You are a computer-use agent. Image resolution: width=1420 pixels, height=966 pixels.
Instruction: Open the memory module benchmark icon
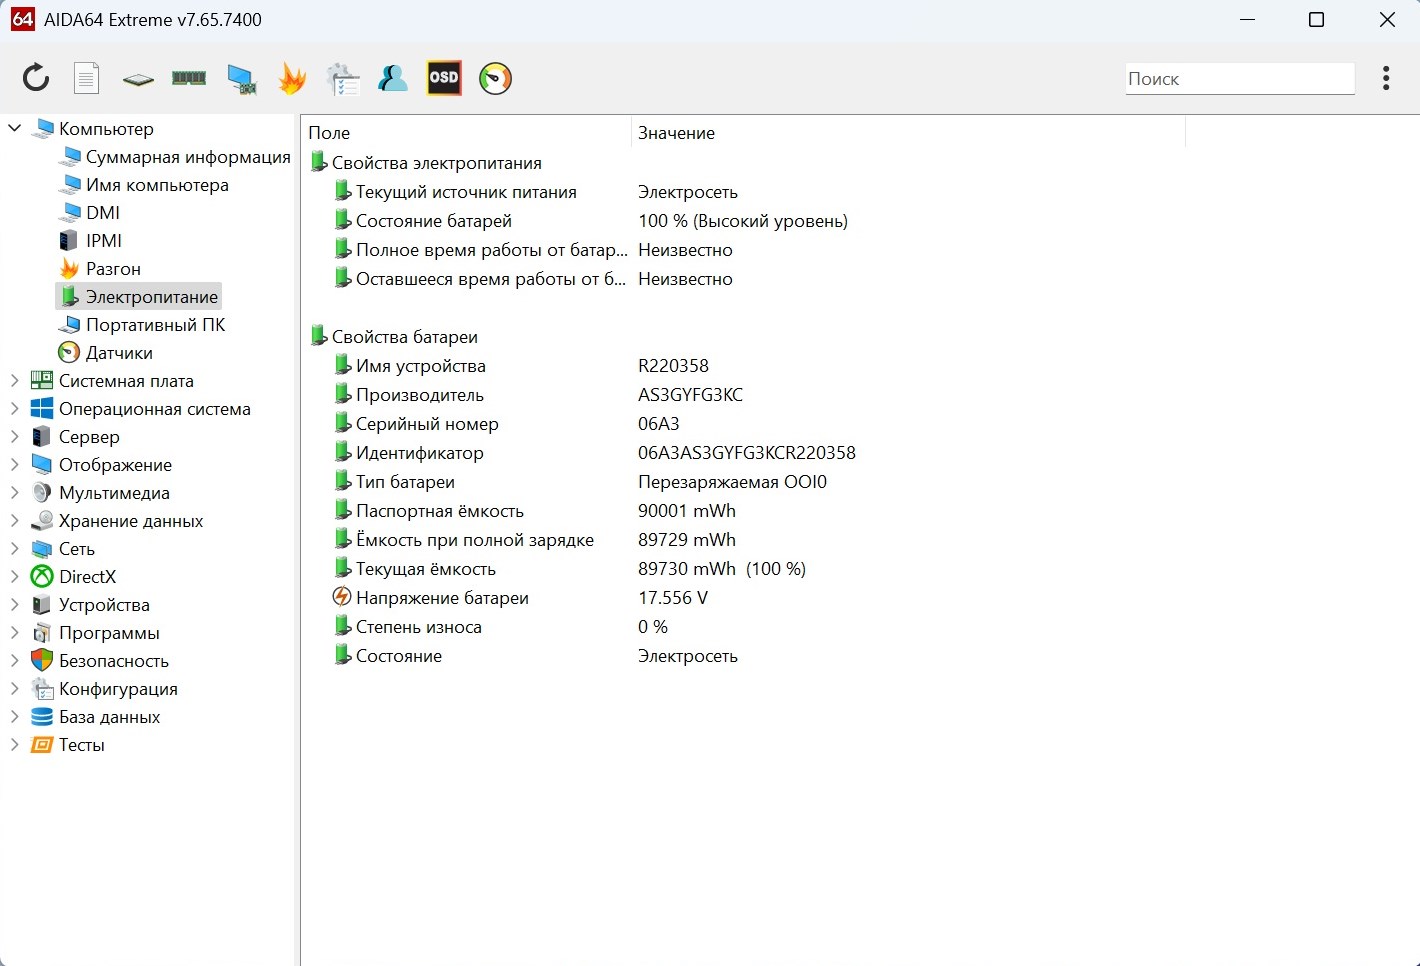(x=189, y=78)
